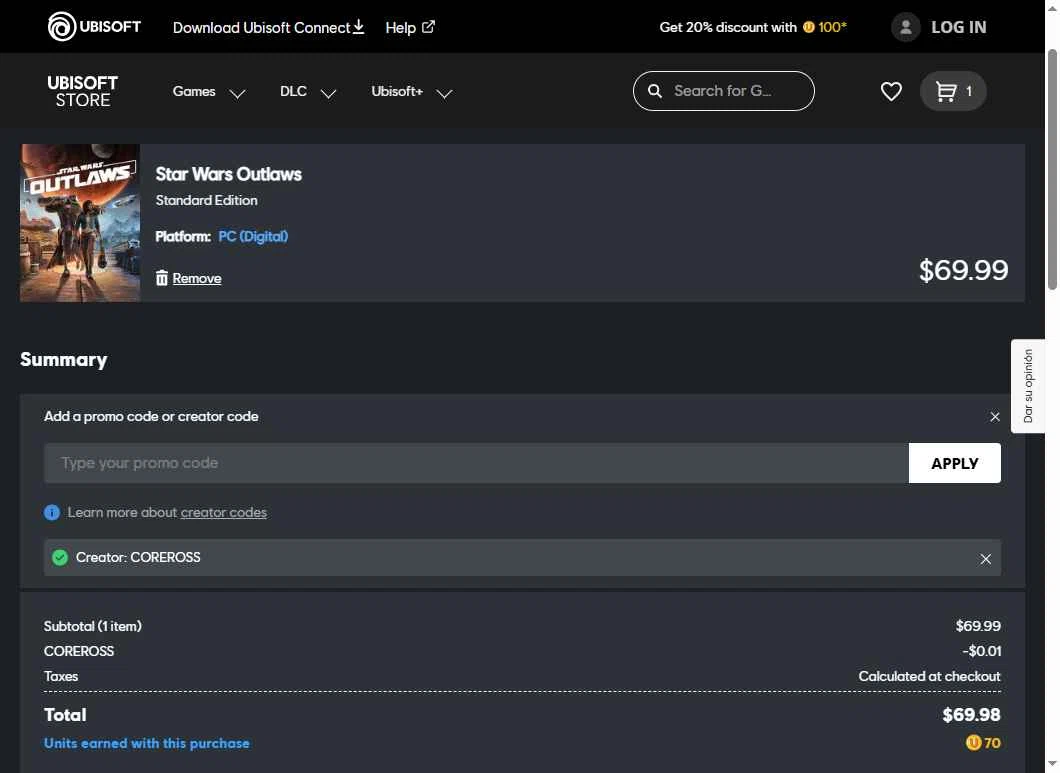Focus the Search for Games field
Image resolution: width=1060 pixels, height=773 pixels.
pyautogui.click(x=723, y=91)
